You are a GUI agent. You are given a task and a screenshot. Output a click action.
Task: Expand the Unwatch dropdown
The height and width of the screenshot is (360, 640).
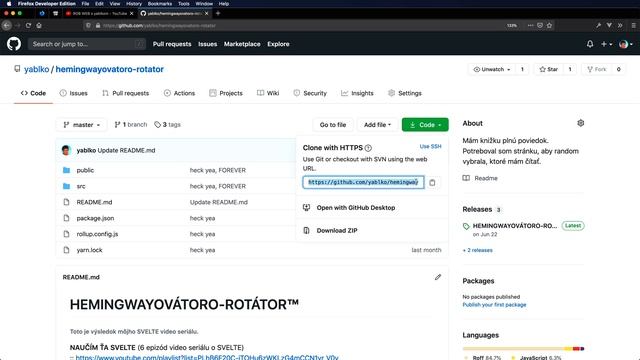(x=492, y=69)
